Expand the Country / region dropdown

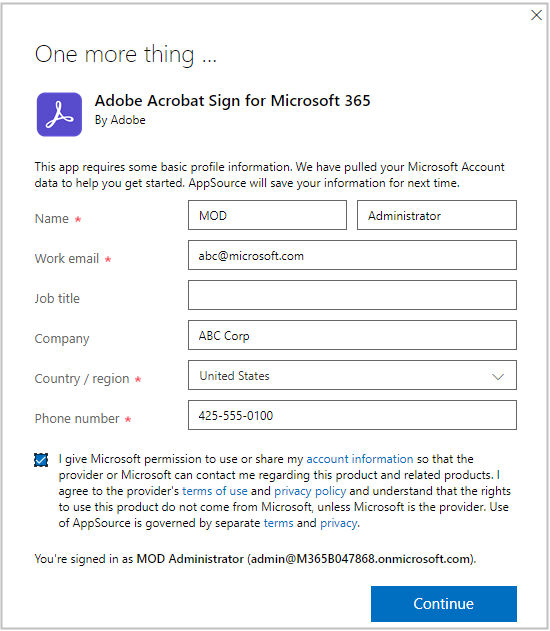(352, 375)
